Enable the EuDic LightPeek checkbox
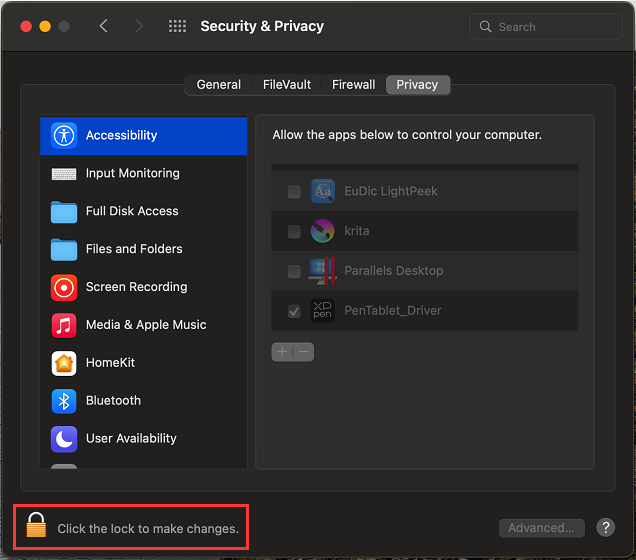 pyautogui.click(x=294, y=191)
